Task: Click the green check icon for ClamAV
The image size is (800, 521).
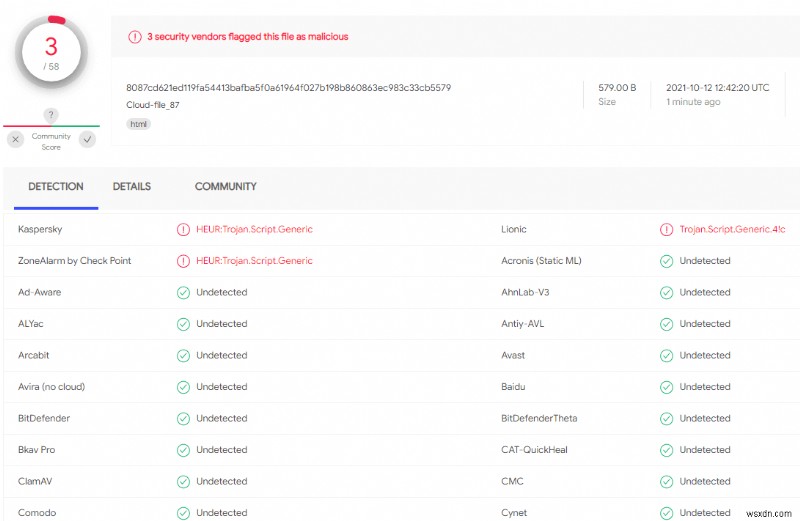Action: pyautogui.click(x=183, y=481)
